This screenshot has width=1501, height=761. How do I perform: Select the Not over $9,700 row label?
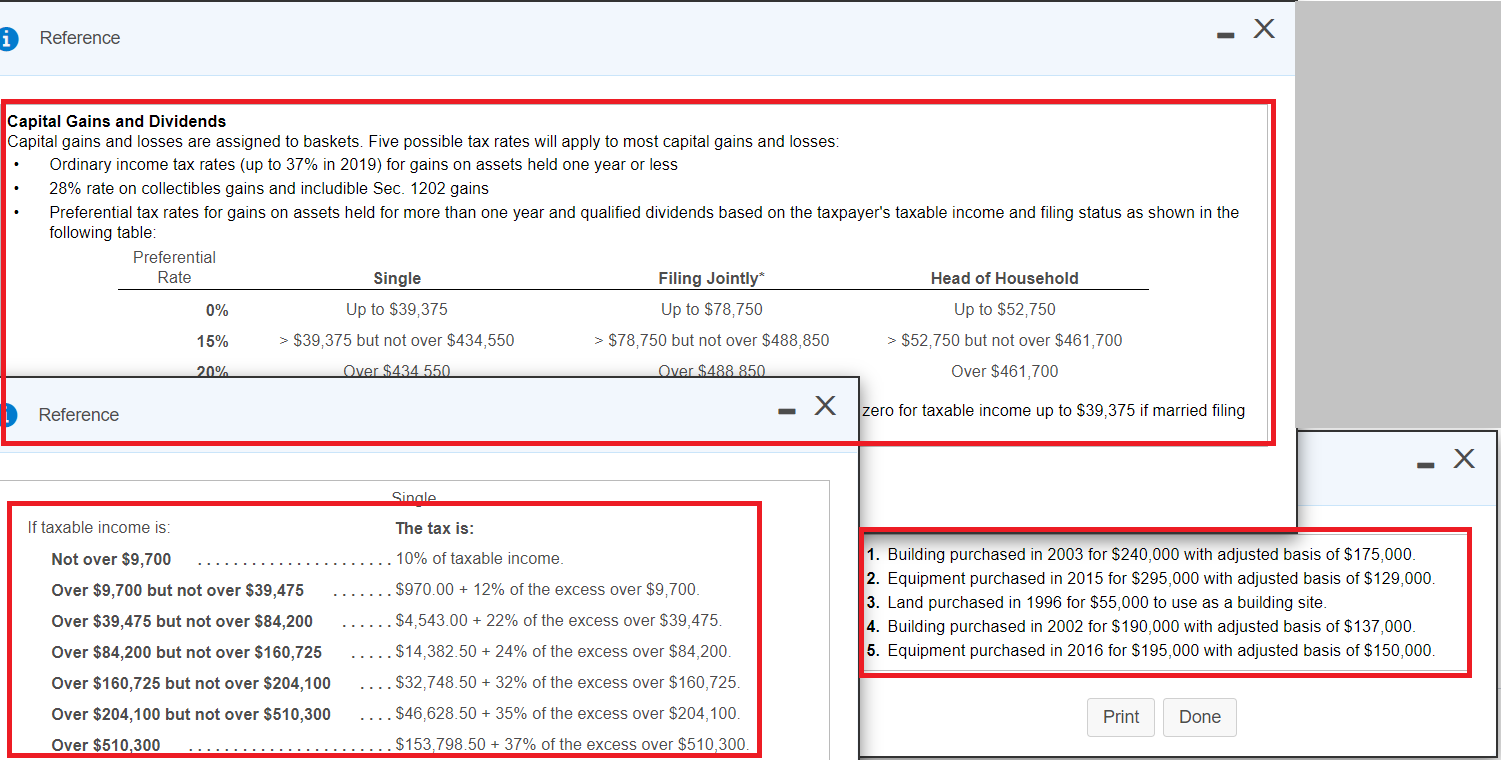(111, 559)
